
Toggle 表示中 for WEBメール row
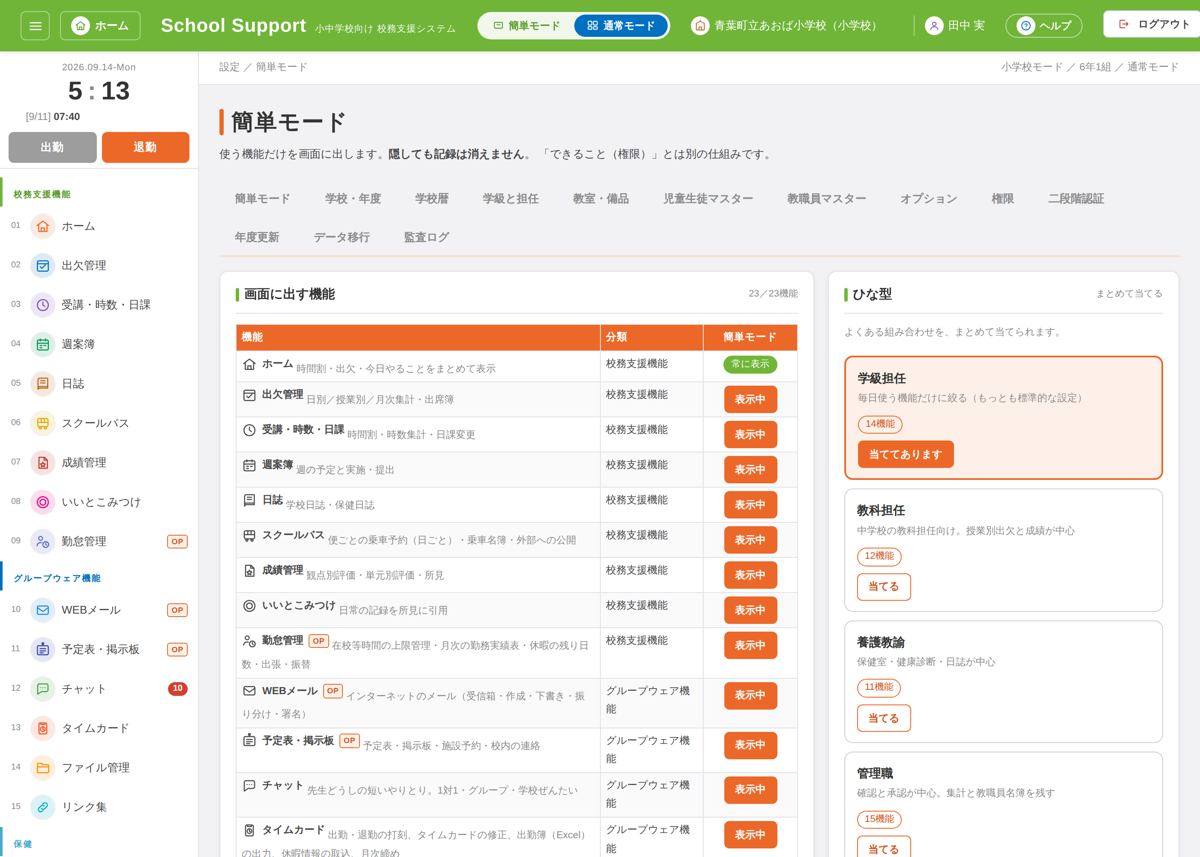pos(750,695)
